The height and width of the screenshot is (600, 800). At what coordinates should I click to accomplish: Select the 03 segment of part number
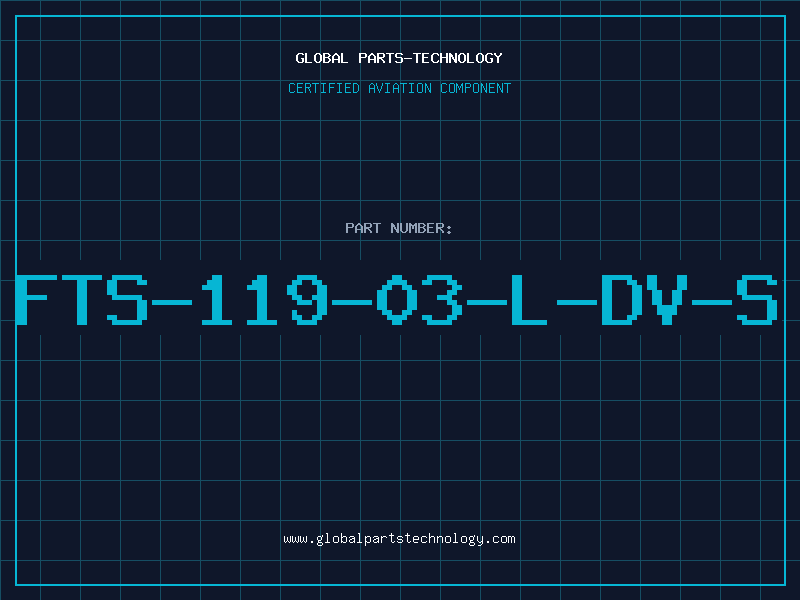pos(419,300)
